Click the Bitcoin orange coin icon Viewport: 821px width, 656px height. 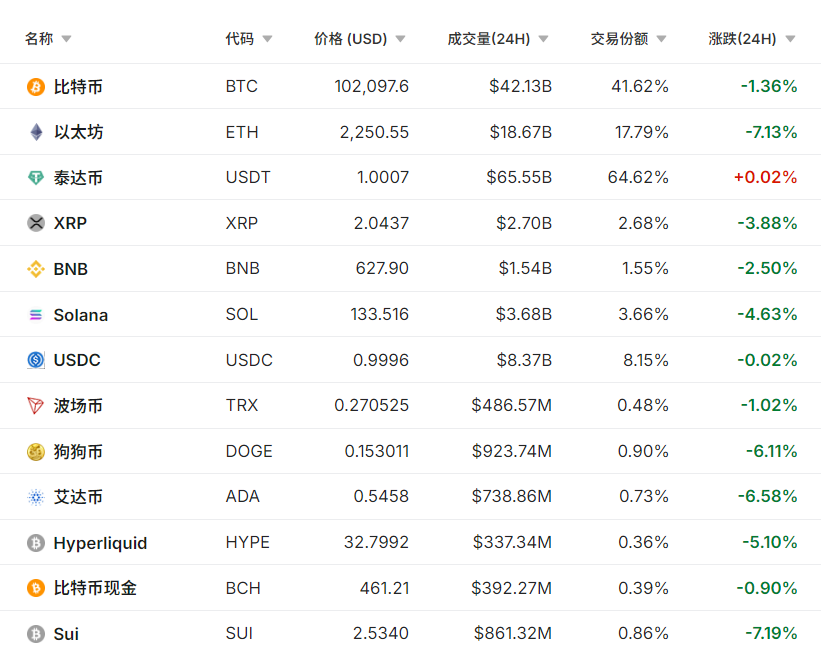coord(36,87)
